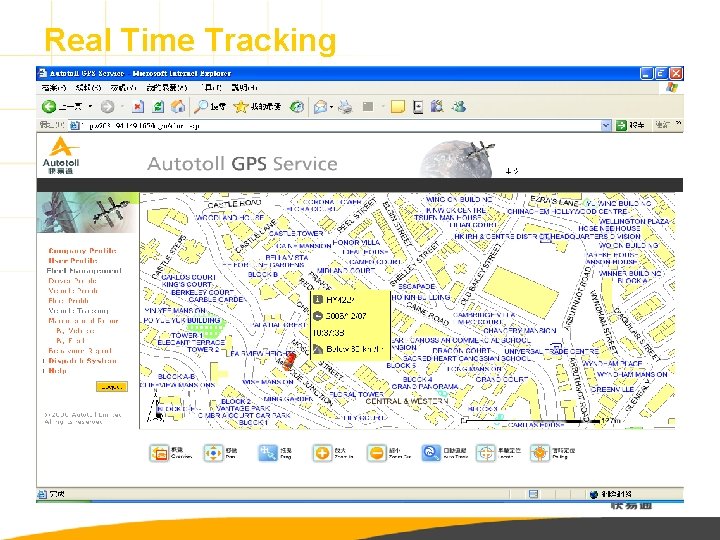Click the red vehicle marker on map
720x540 pixels.
coord(289,361)
